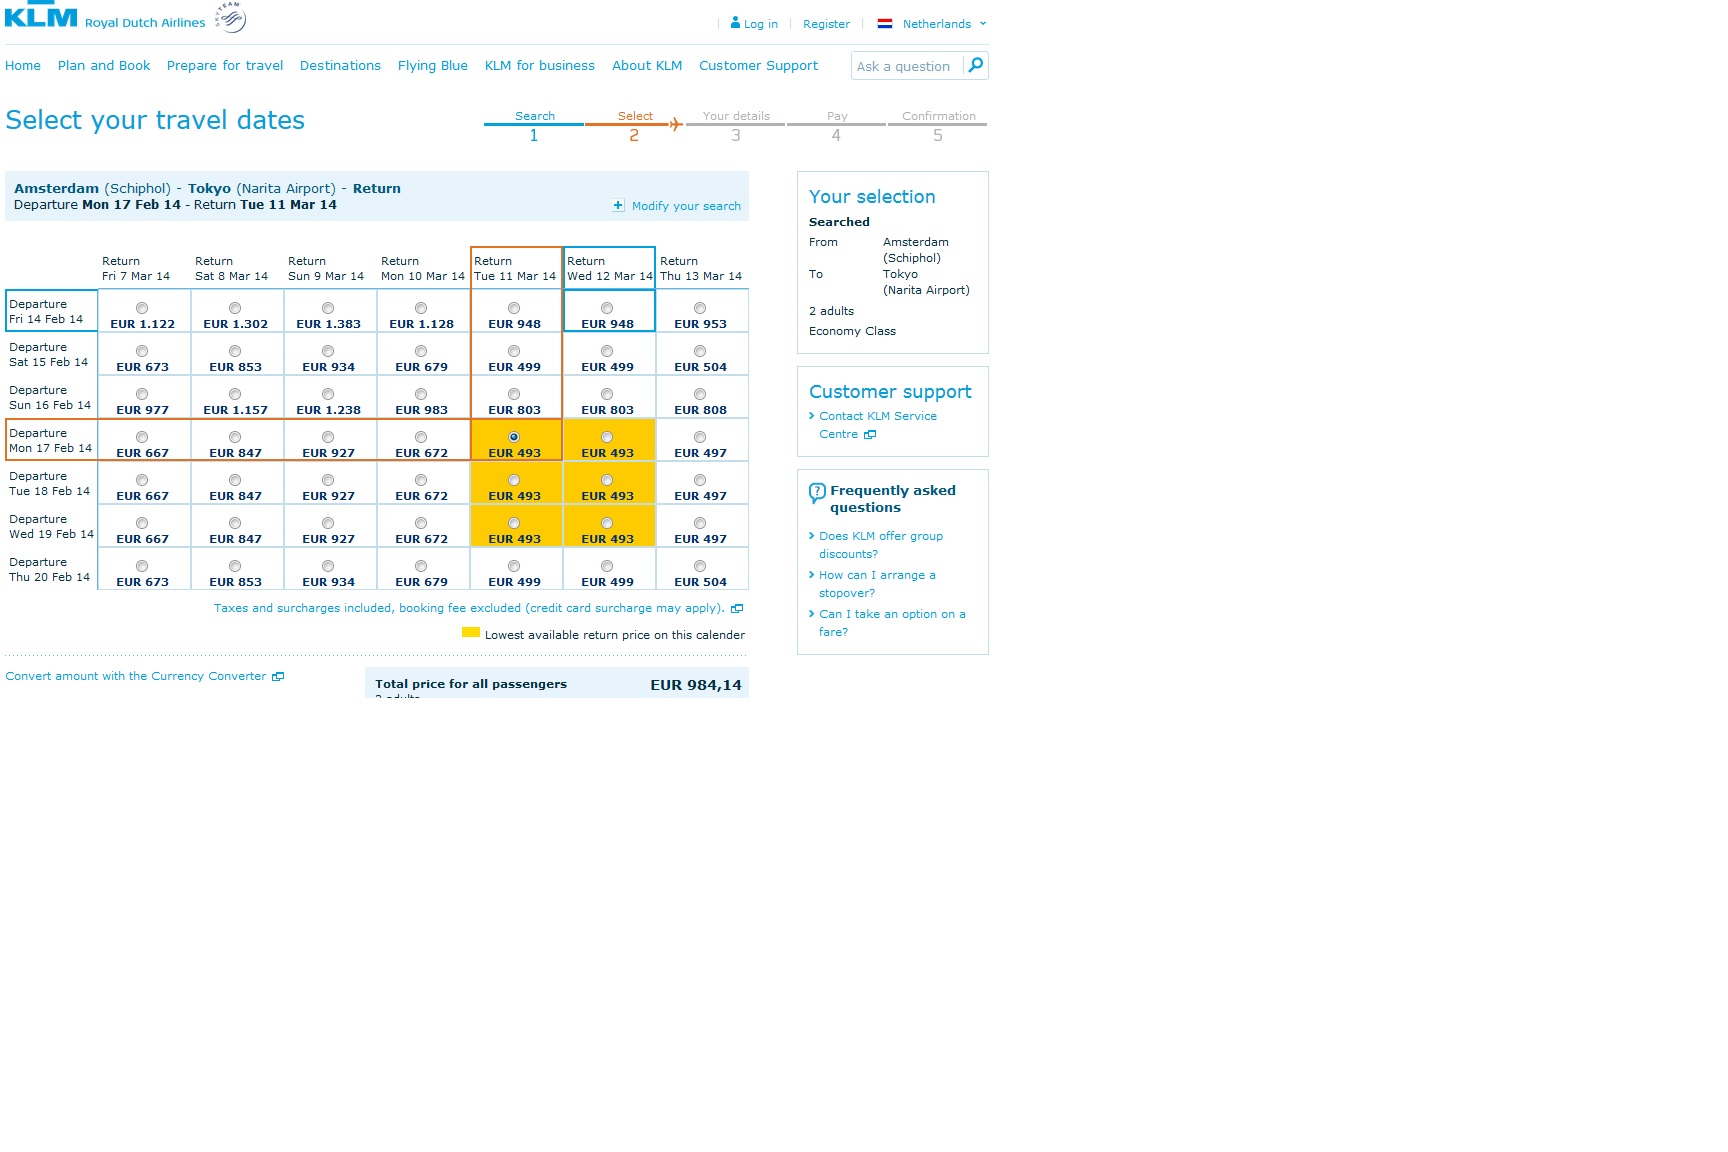Image resolution: width=1728 pixels, height=1152 pixels.
Task: Click the Log in person icon
Action: coord(736,22)
